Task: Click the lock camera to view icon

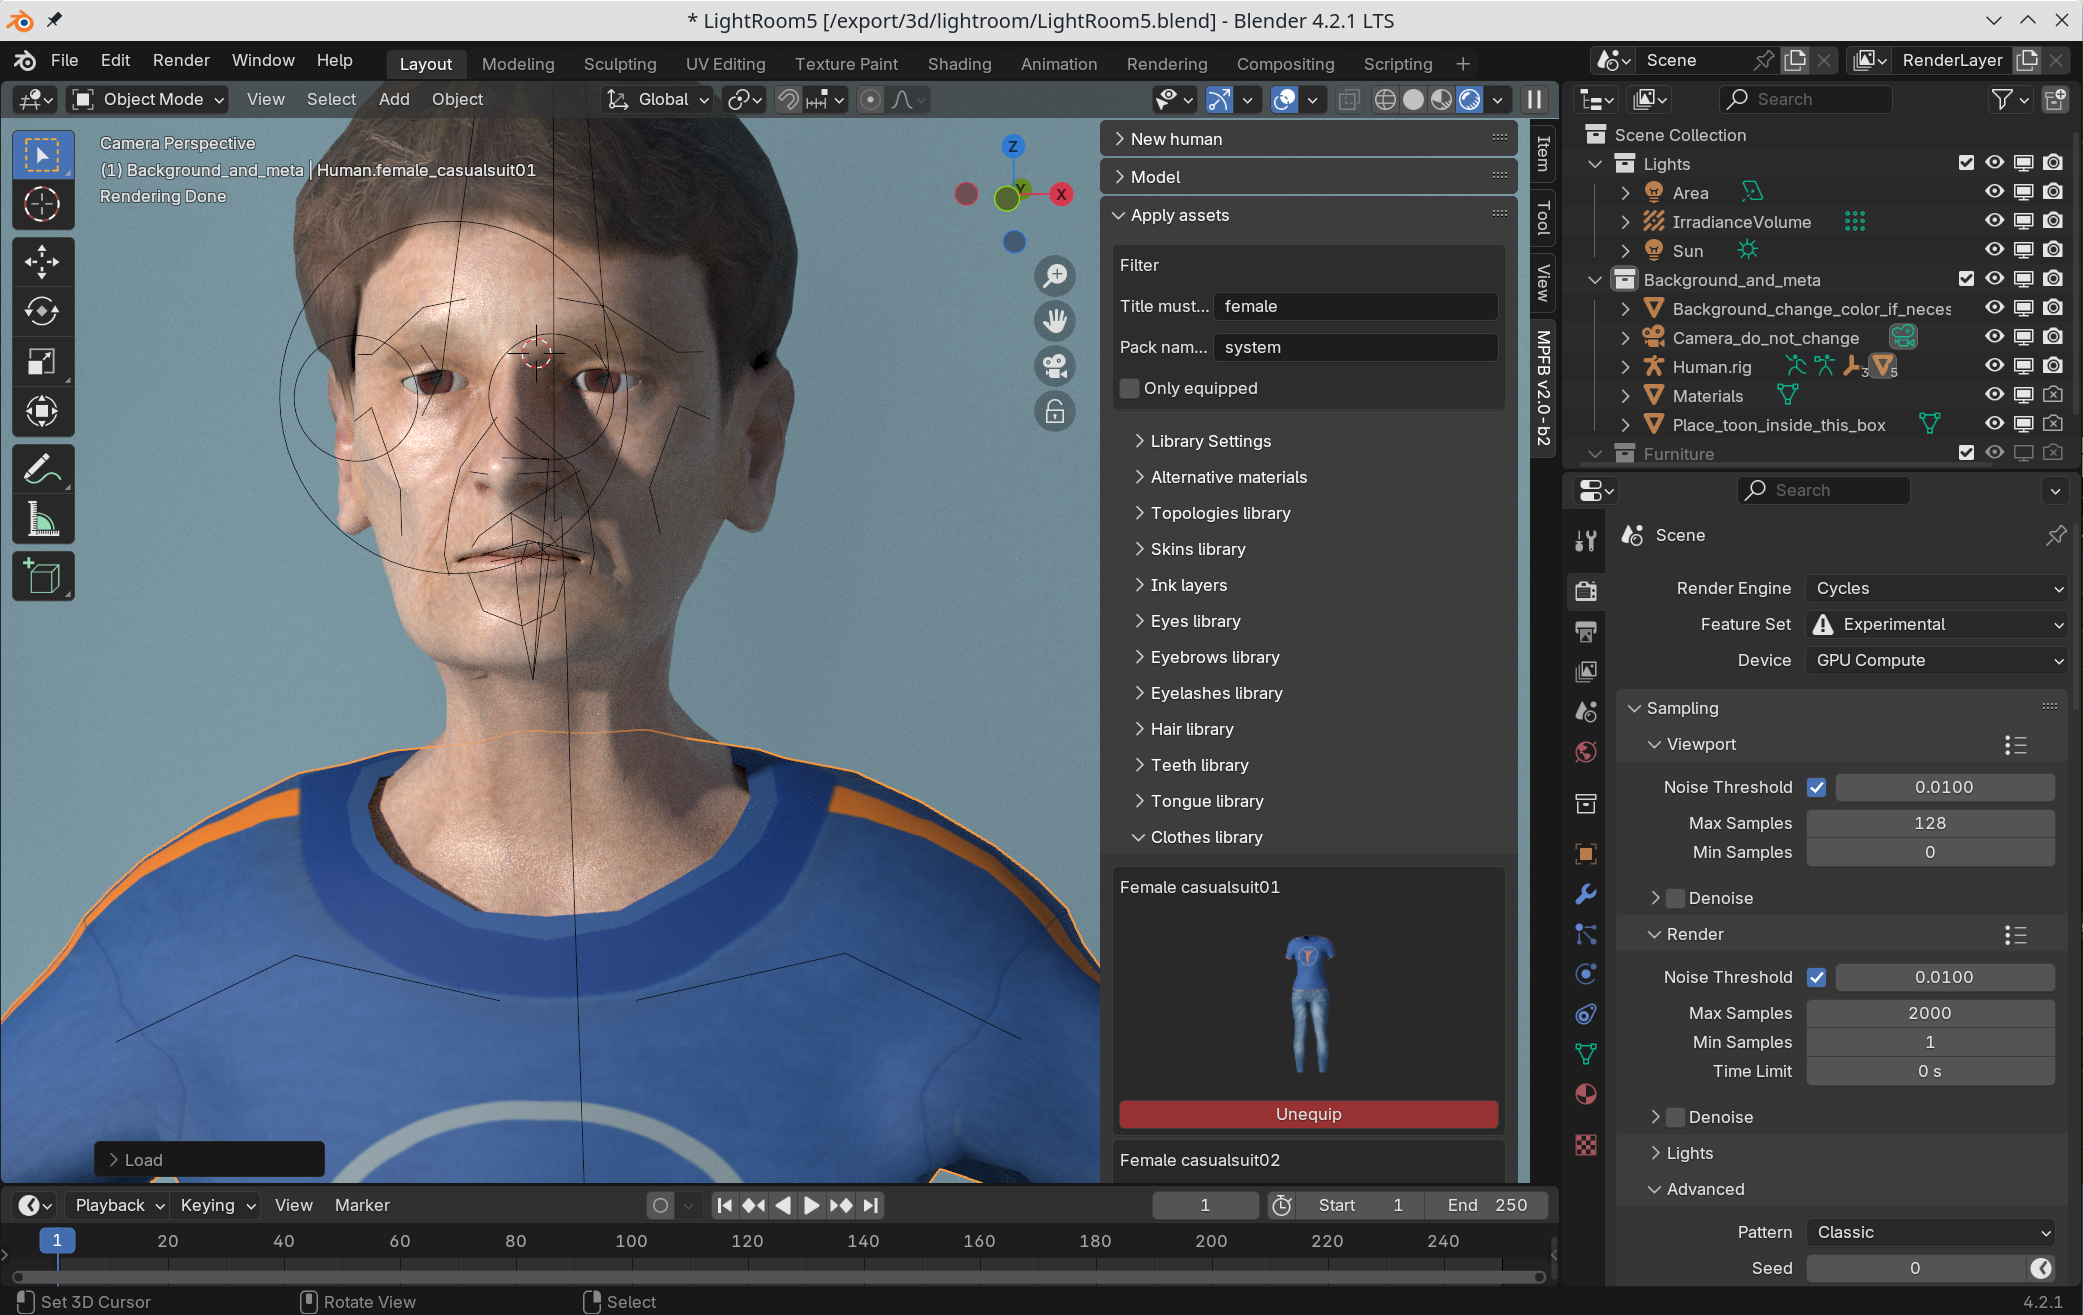Action: (1055, 412)
